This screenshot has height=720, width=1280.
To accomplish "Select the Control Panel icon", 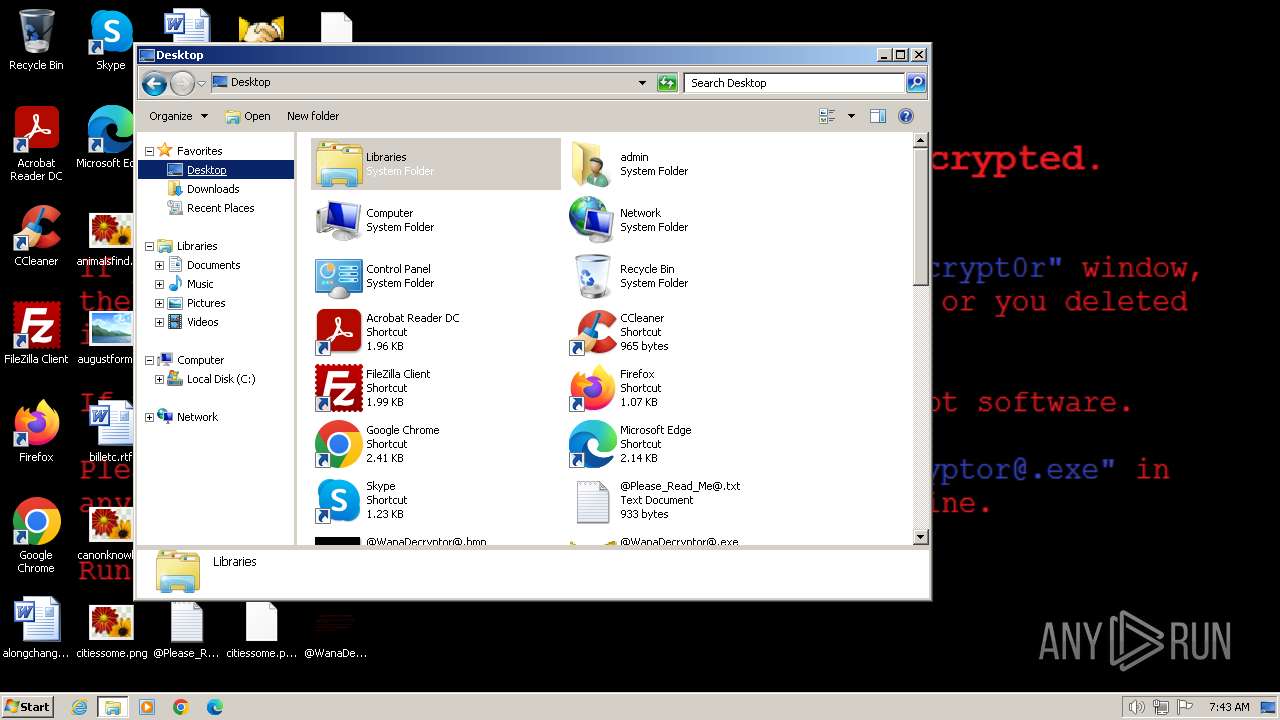I will point(339,276).
